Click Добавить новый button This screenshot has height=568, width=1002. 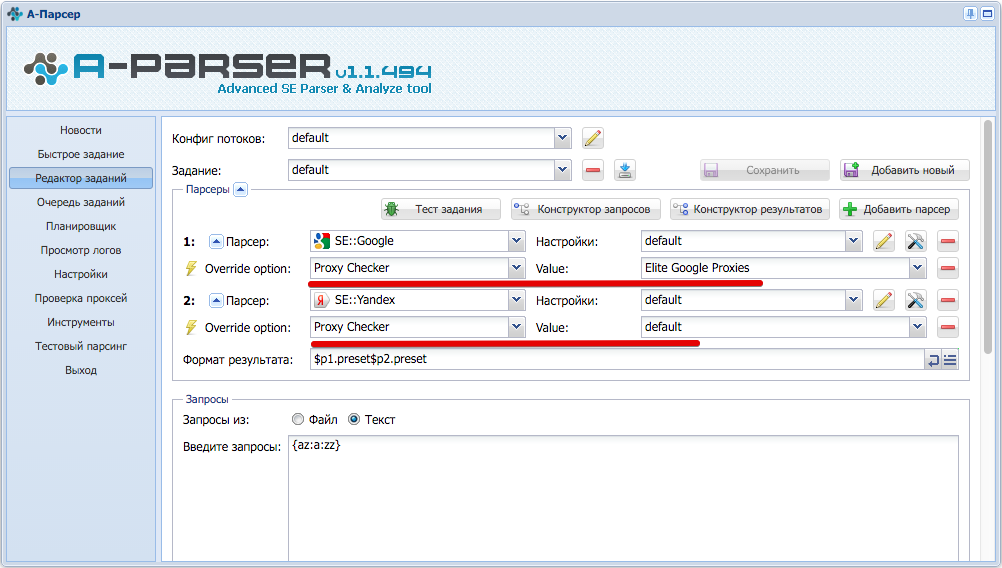[905, 170]
